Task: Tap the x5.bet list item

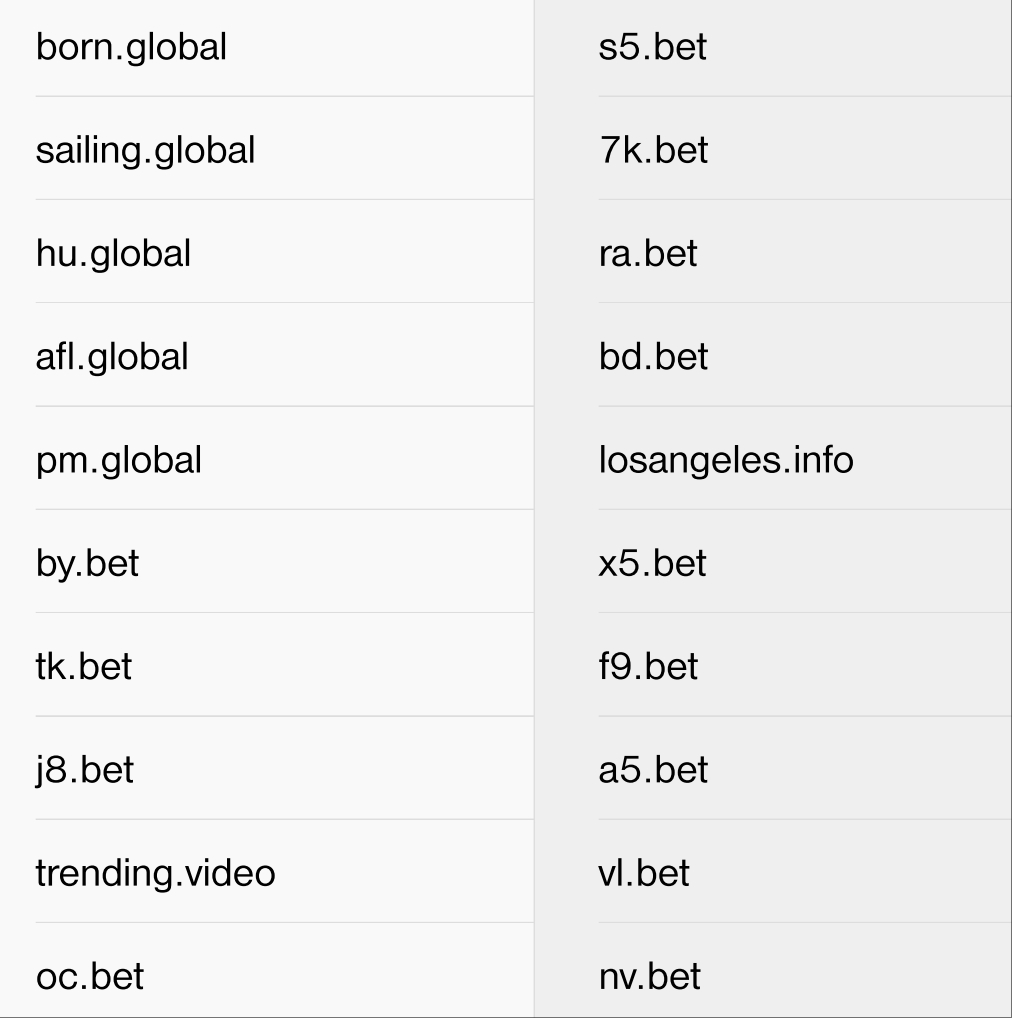Action: pos(652,563)
